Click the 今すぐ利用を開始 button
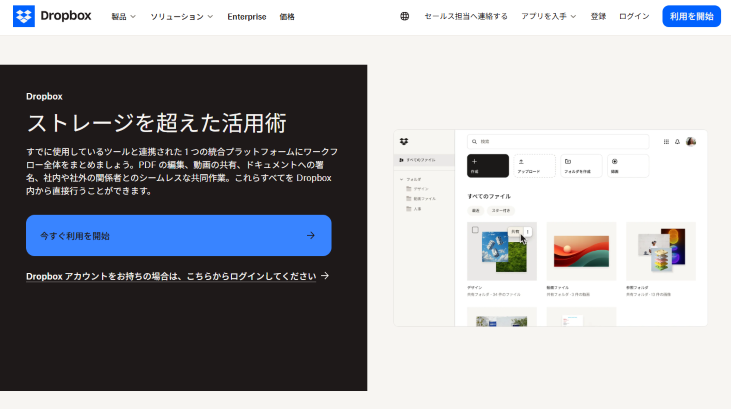Viewport: 731px width, 409px height. (x=179, y=236)
